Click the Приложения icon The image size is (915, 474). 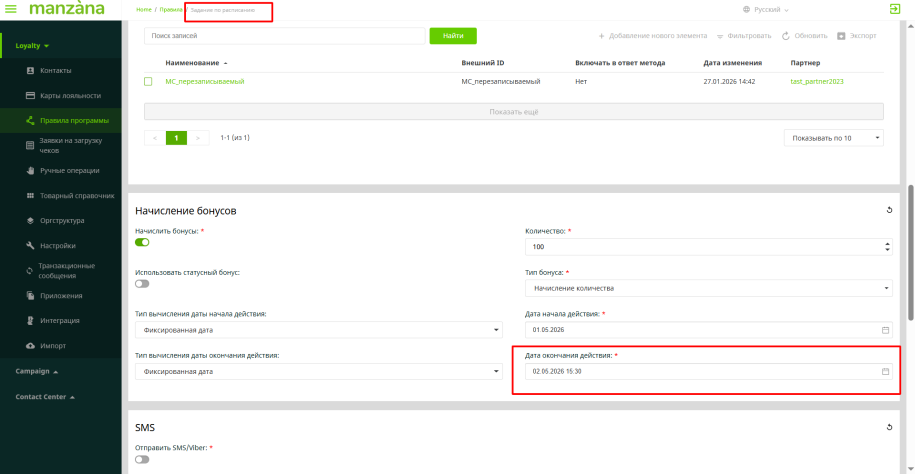pos(30,296)
